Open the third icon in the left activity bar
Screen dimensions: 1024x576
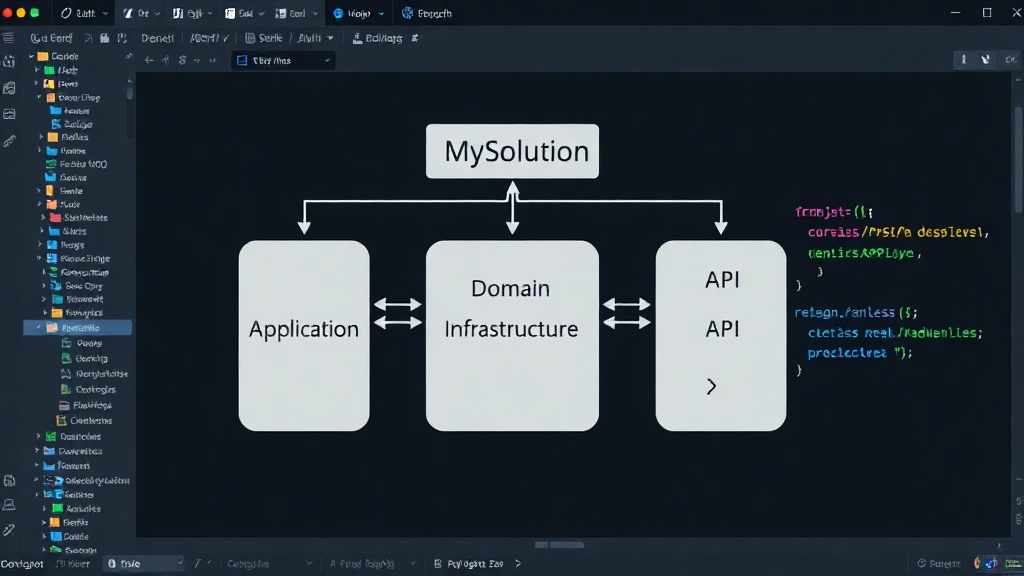click(x=9, y=114)
